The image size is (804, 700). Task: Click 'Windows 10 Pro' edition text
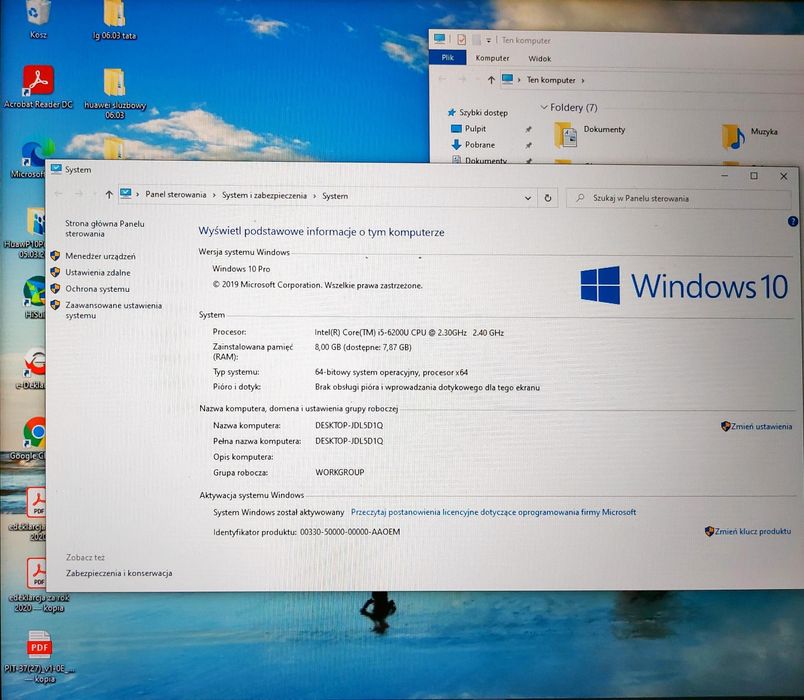click(241, 269)
